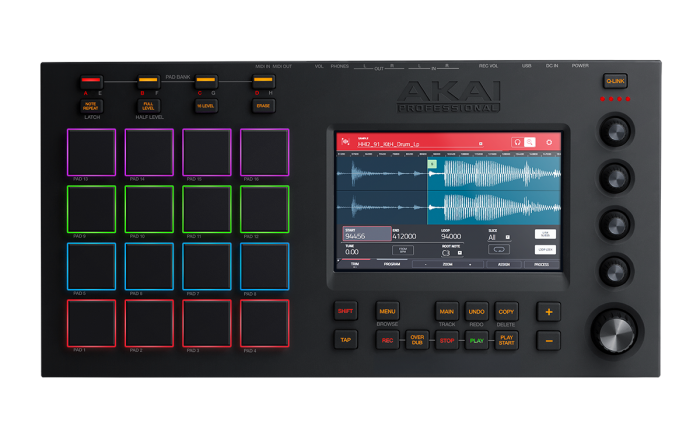
Task: Toggle the Note Repeat button
Action: [x=91, y=106]
